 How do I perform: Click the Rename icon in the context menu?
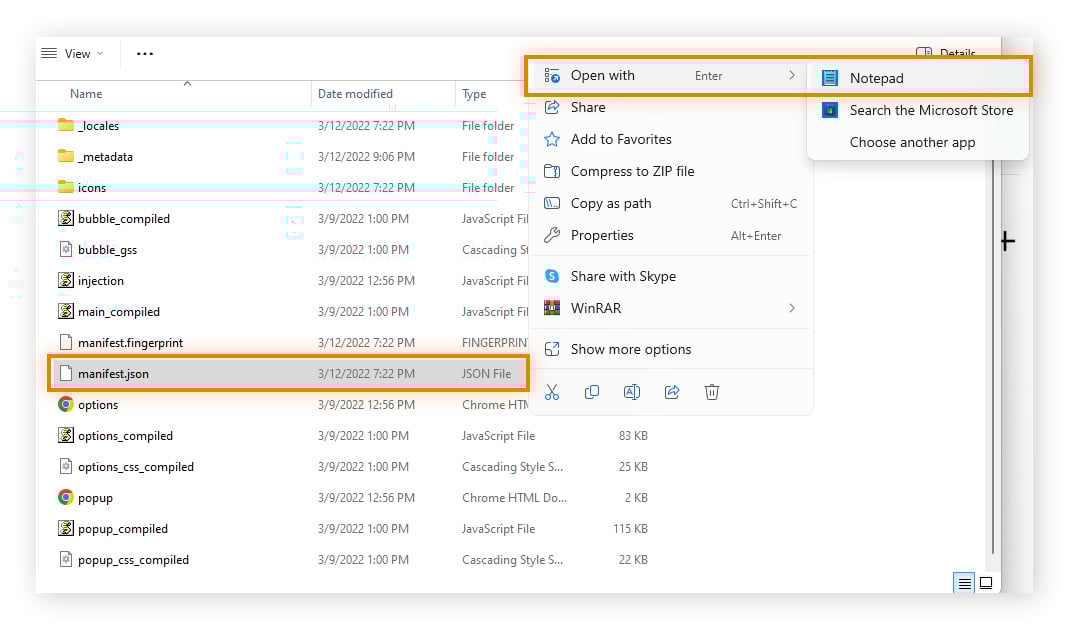pyautogui.click(x=632, y=392)
